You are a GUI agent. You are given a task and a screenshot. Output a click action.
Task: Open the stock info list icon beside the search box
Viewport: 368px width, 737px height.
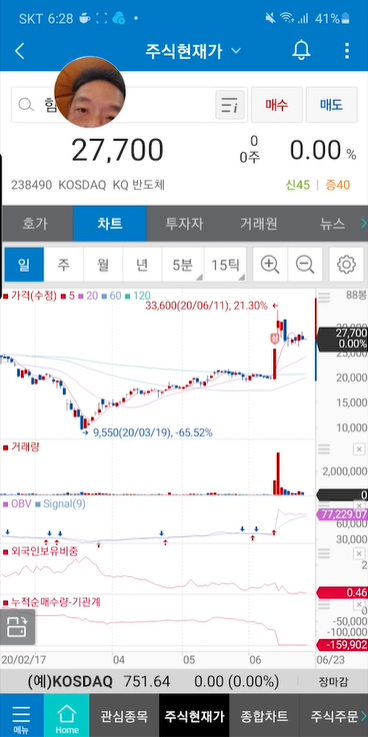(x=230, y=104)
